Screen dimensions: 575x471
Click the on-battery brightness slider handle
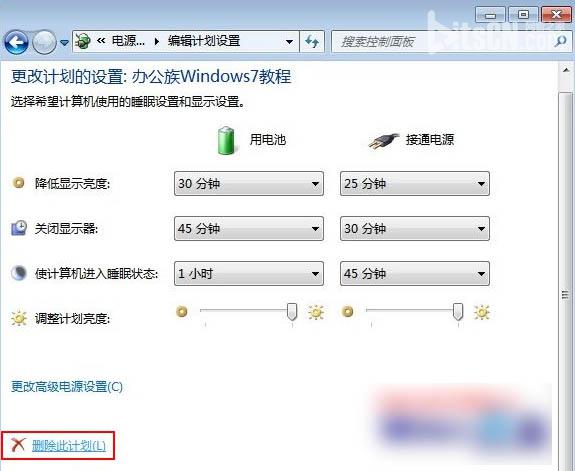click(292, 312)
